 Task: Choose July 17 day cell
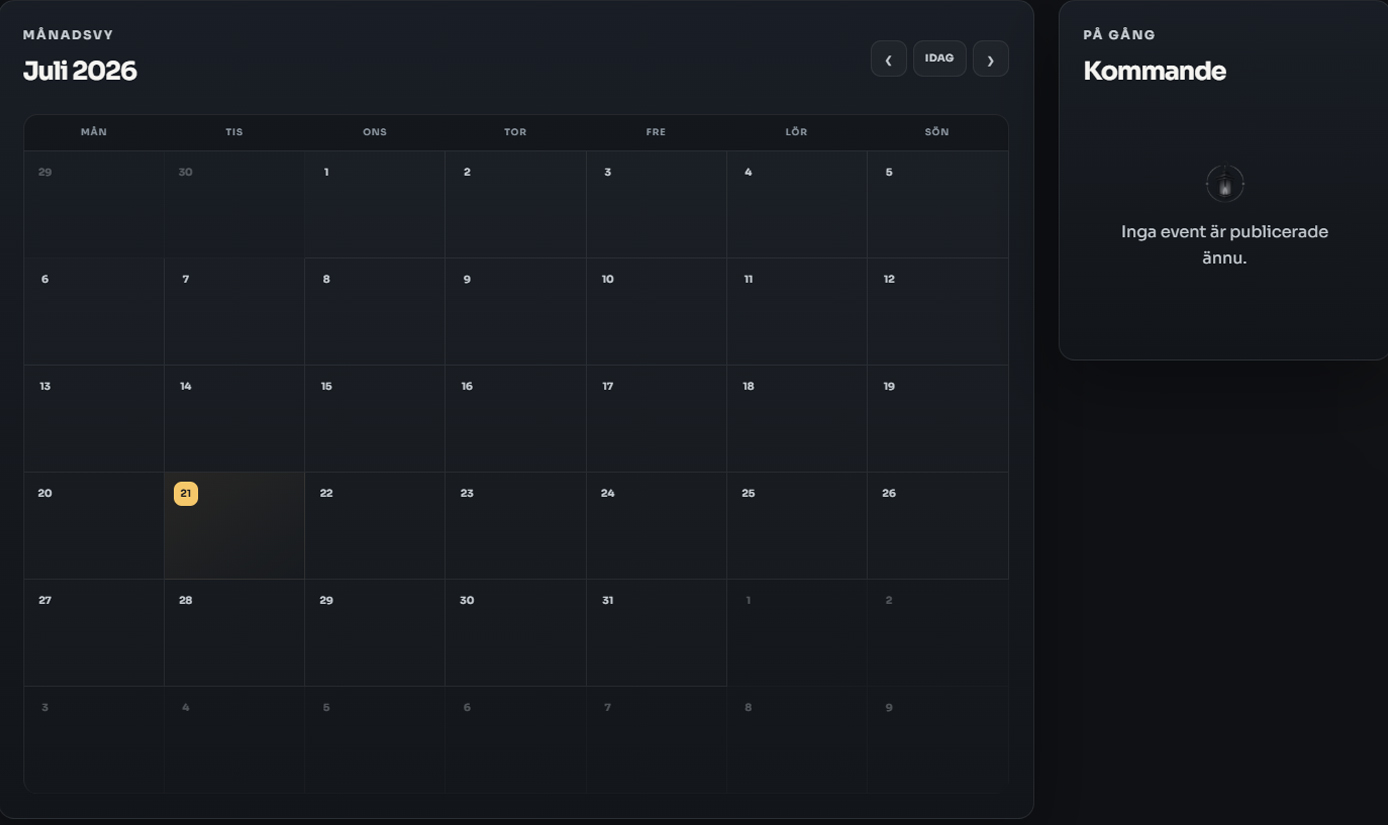[656, 418]
